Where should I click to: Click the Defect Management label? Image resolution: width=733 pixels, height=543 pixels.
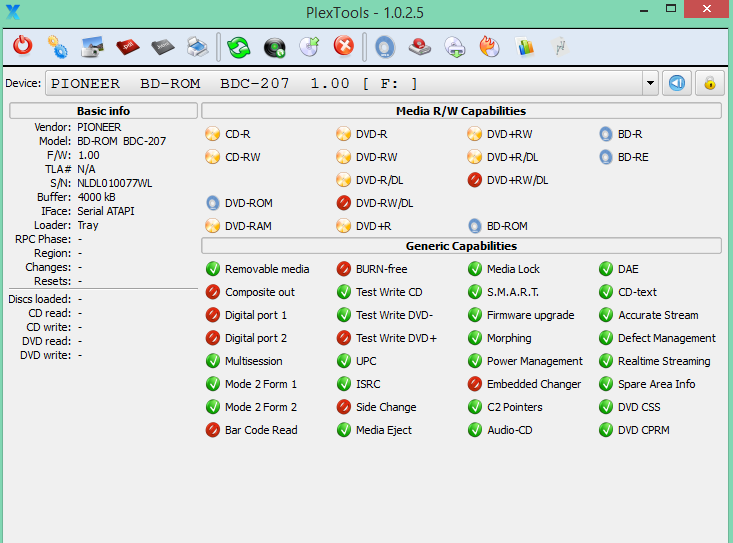click(x=667, y=338)
